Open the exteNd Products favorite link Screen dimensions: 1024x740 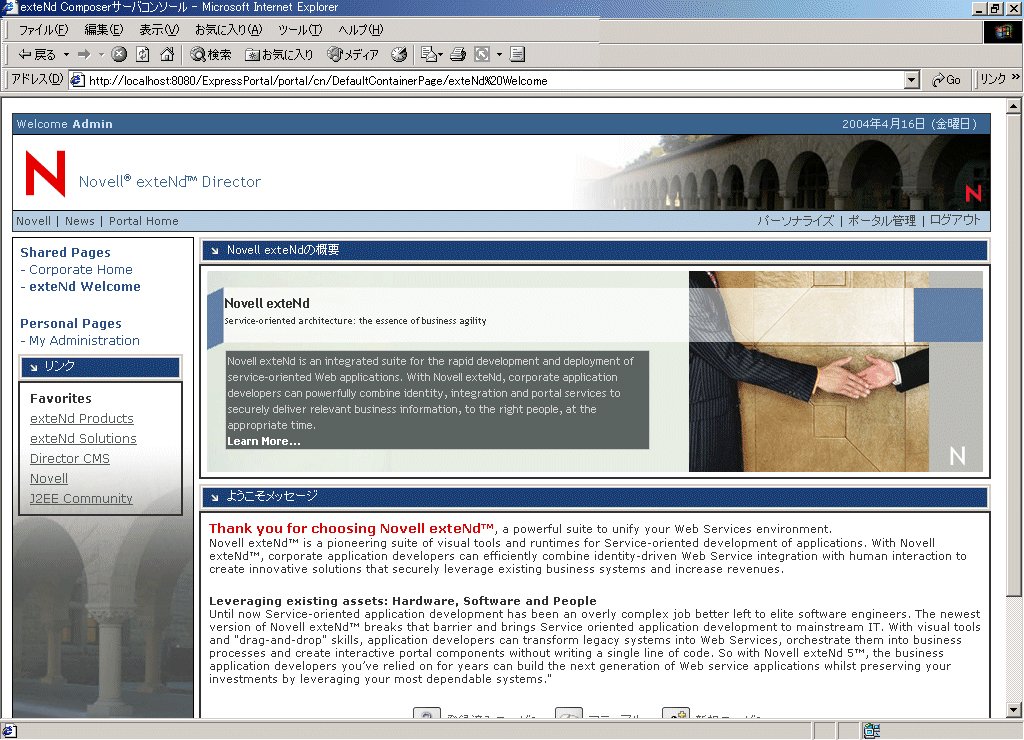coord(82,419)
